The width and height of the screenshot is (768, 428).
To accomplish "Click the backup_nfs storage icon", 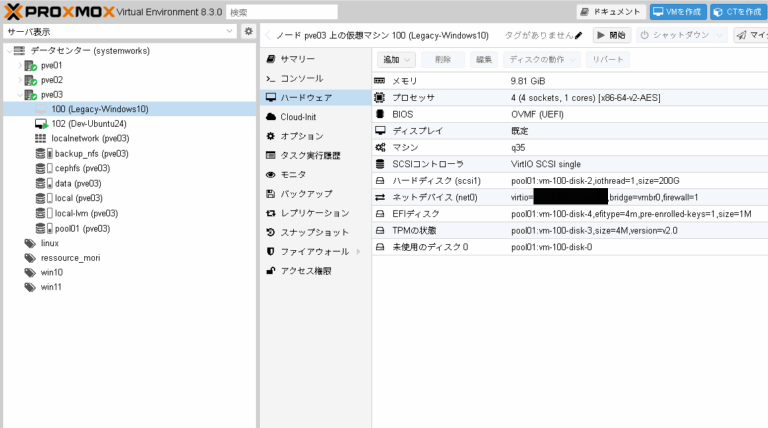I will point(44,154).
